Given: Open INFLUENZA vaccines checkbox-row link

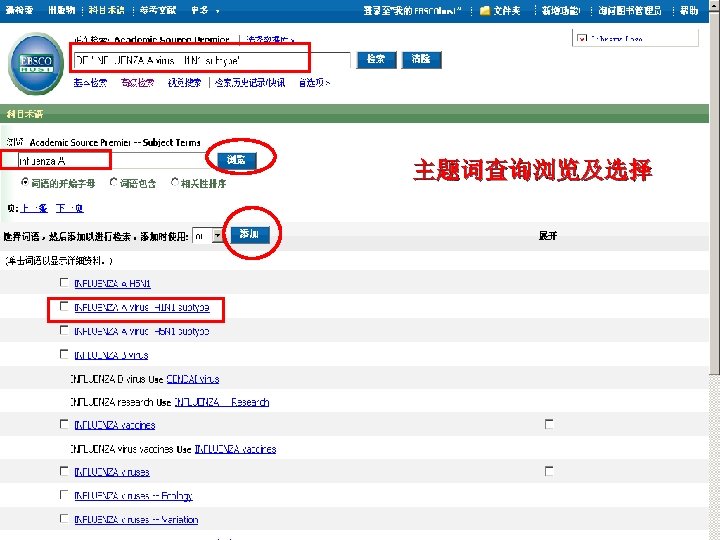Looking at the screenshot, I should 115,425.
